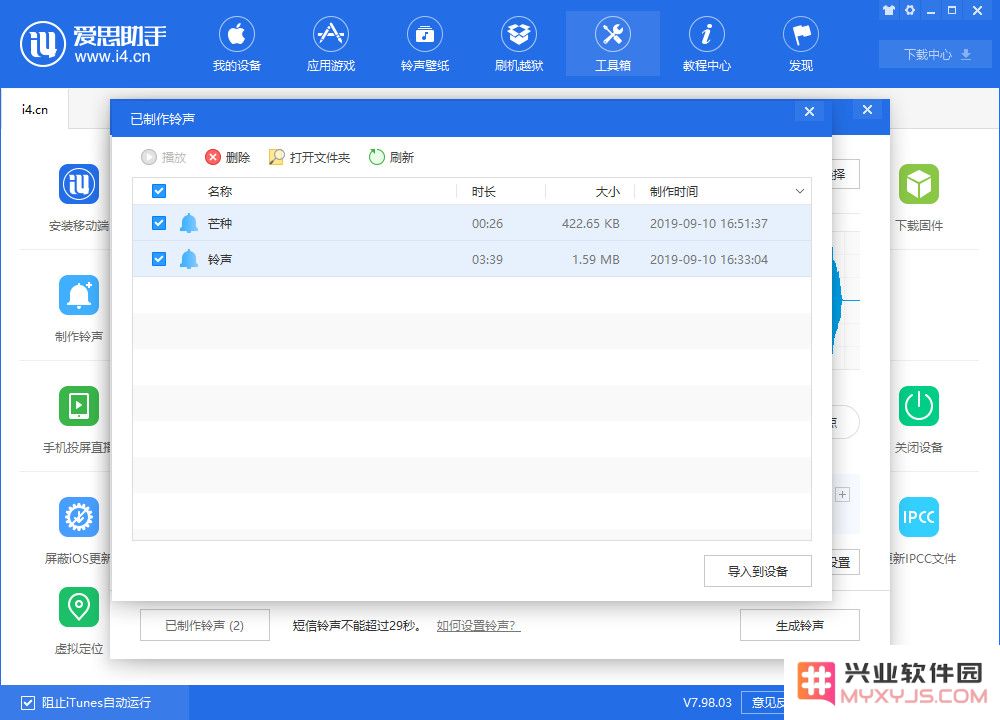Open the 屏蔽iOS更新 tool icon
This screenshot has width=1000, height=720.
[x=79, y=517]
